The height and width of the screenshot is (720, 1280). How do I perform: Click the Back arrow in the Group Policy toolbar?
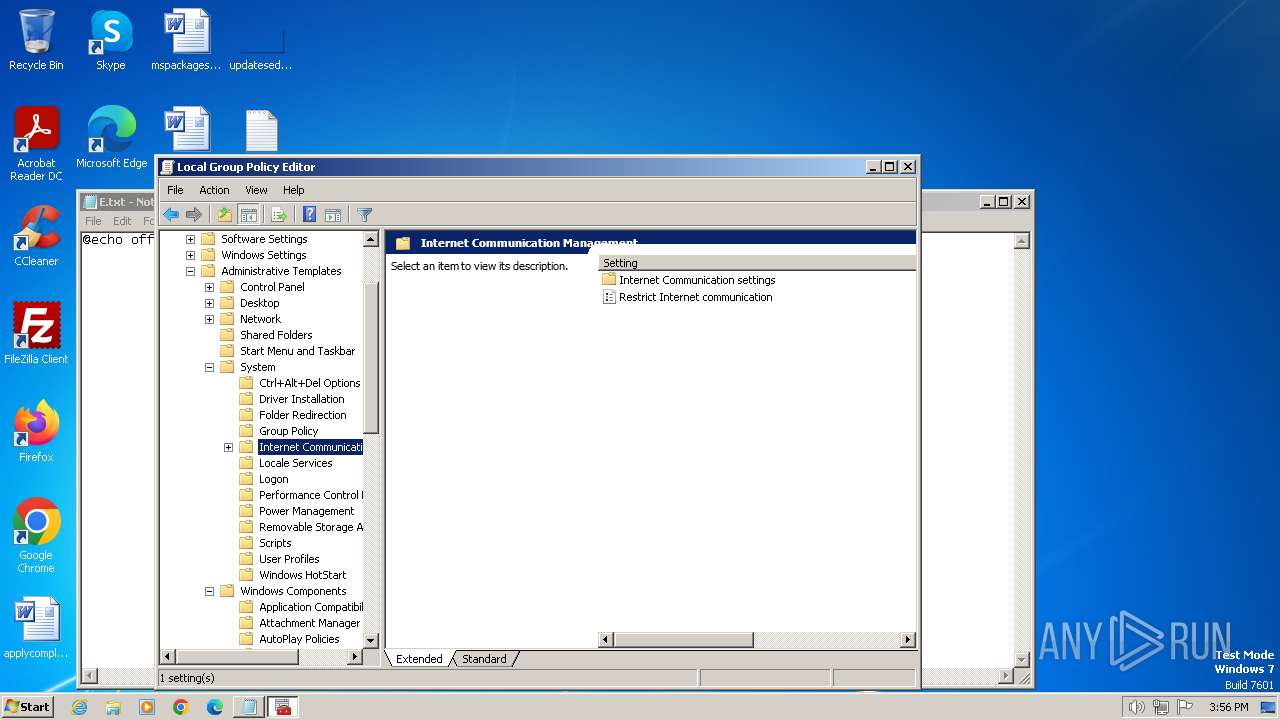click(171, 215)
